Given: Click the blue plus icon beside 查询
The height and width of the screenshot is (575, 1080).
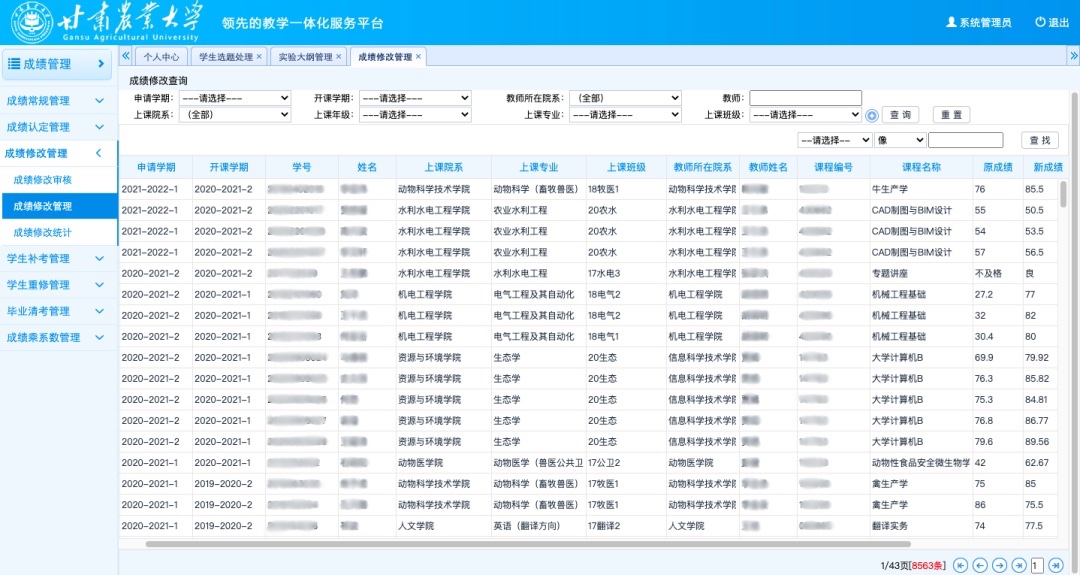Looking at the screenshot, I should [x=872, y=116].
